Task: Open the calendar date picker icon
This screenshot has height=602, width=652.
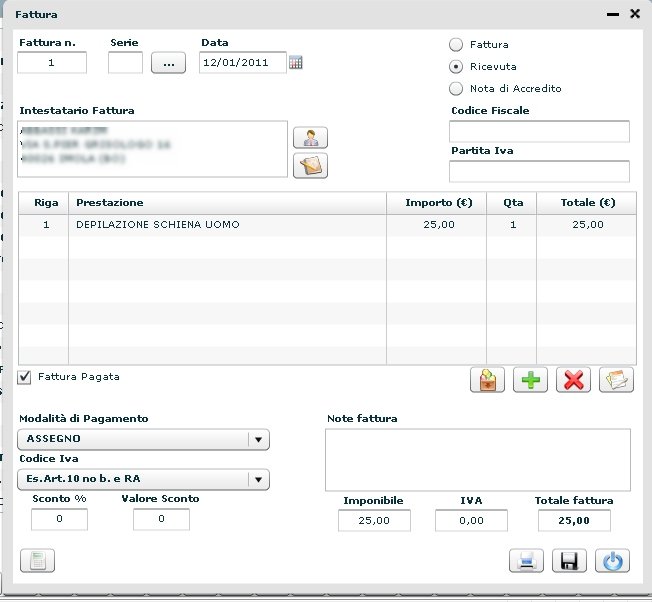Action: coord(296,63)
